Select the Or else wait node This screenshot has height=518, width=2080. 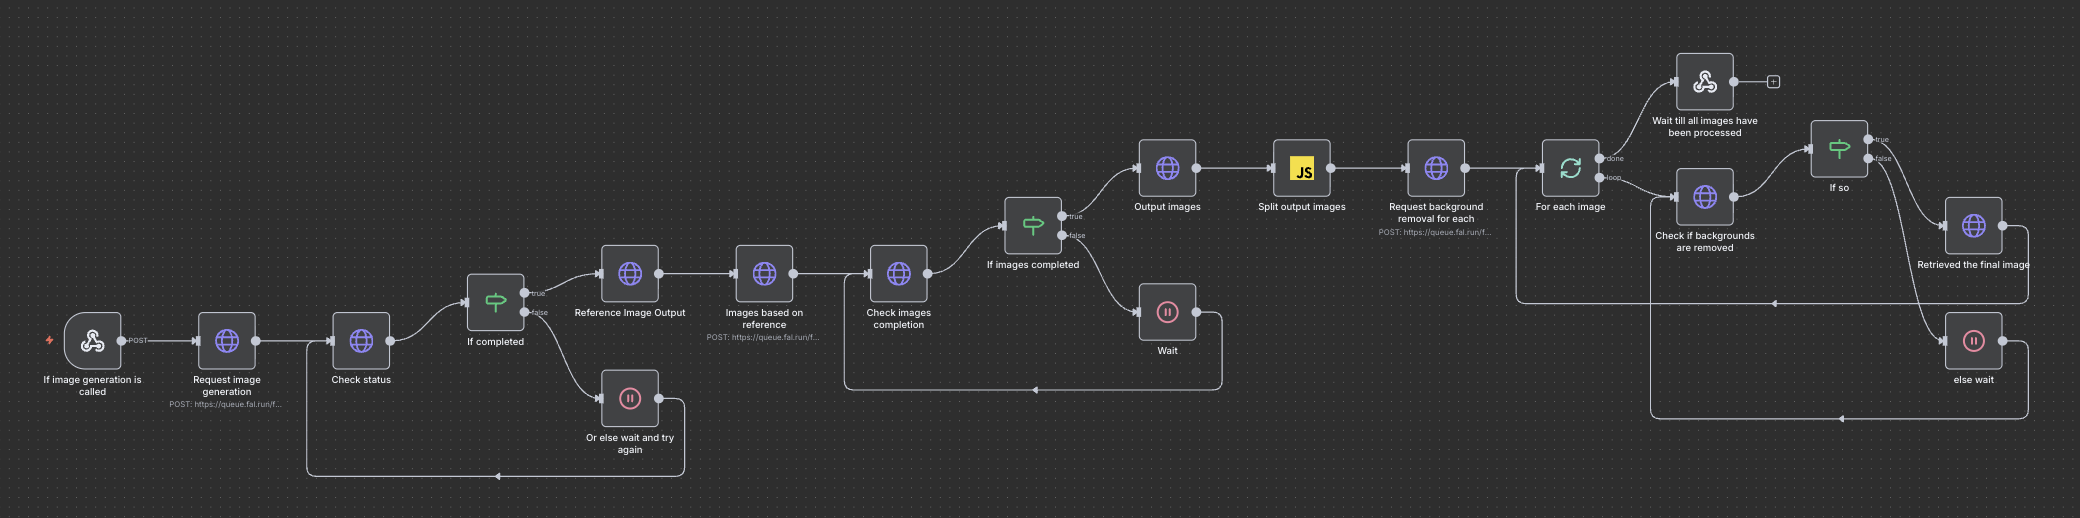point(630,399)
